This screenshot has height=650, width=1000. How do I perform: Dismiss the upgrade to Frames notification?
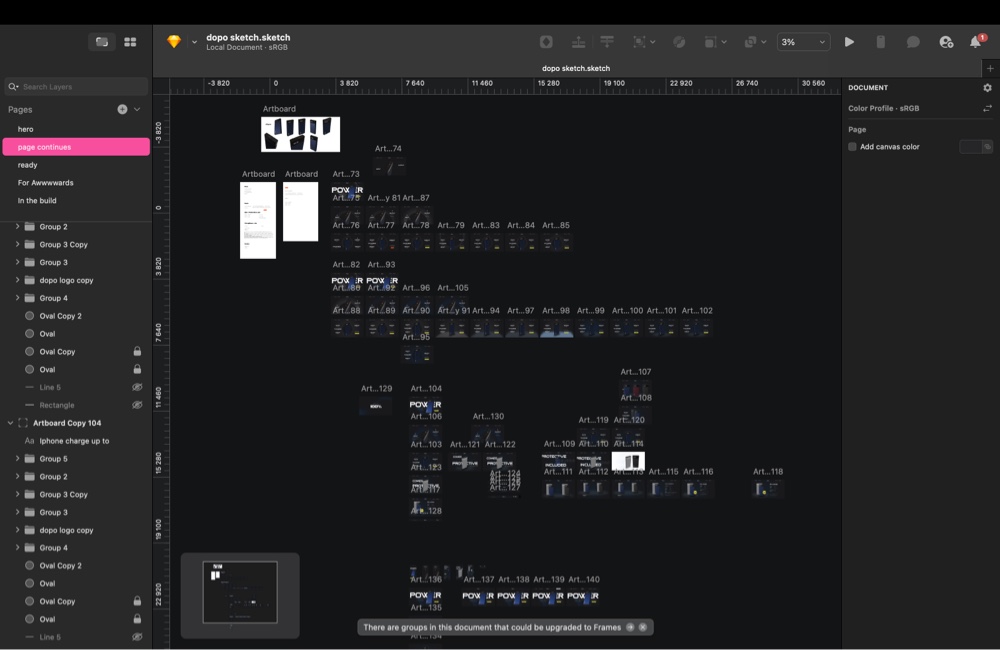pyautogui.click(x=643, y=627)
